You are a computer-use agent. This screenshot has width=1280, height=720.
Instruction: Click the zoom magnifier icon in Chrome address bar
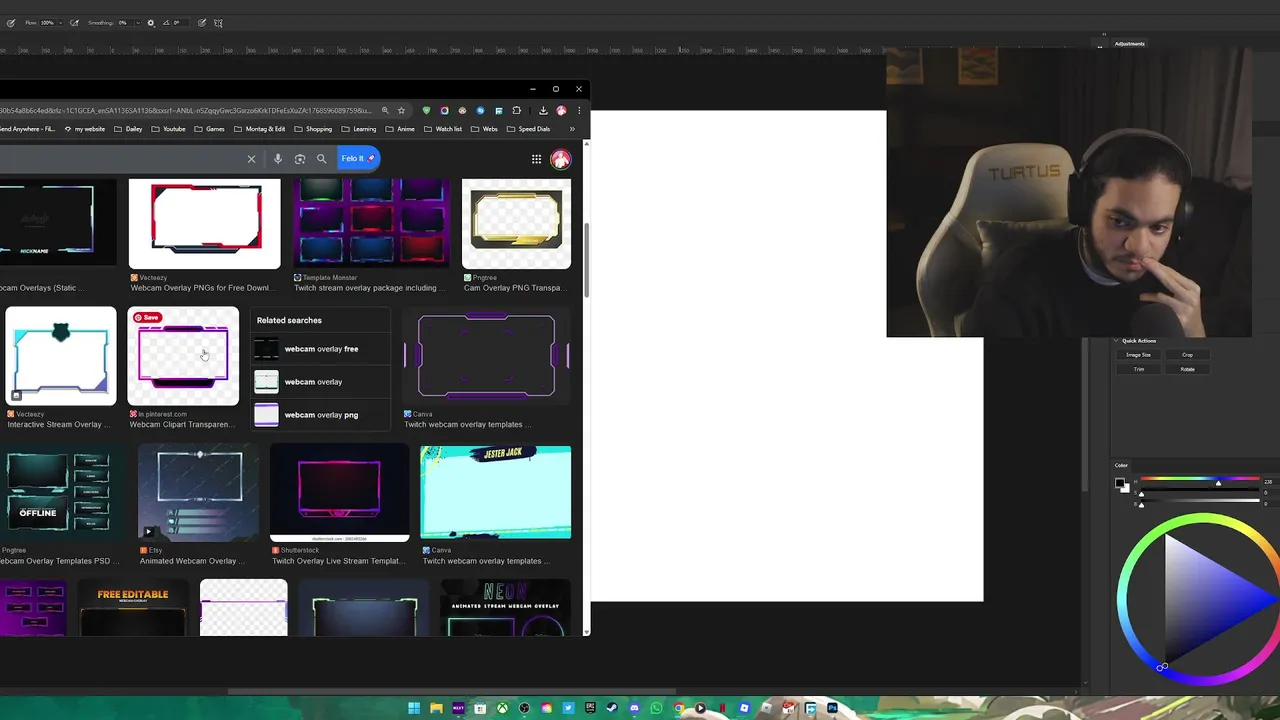(x=385, y=110)
